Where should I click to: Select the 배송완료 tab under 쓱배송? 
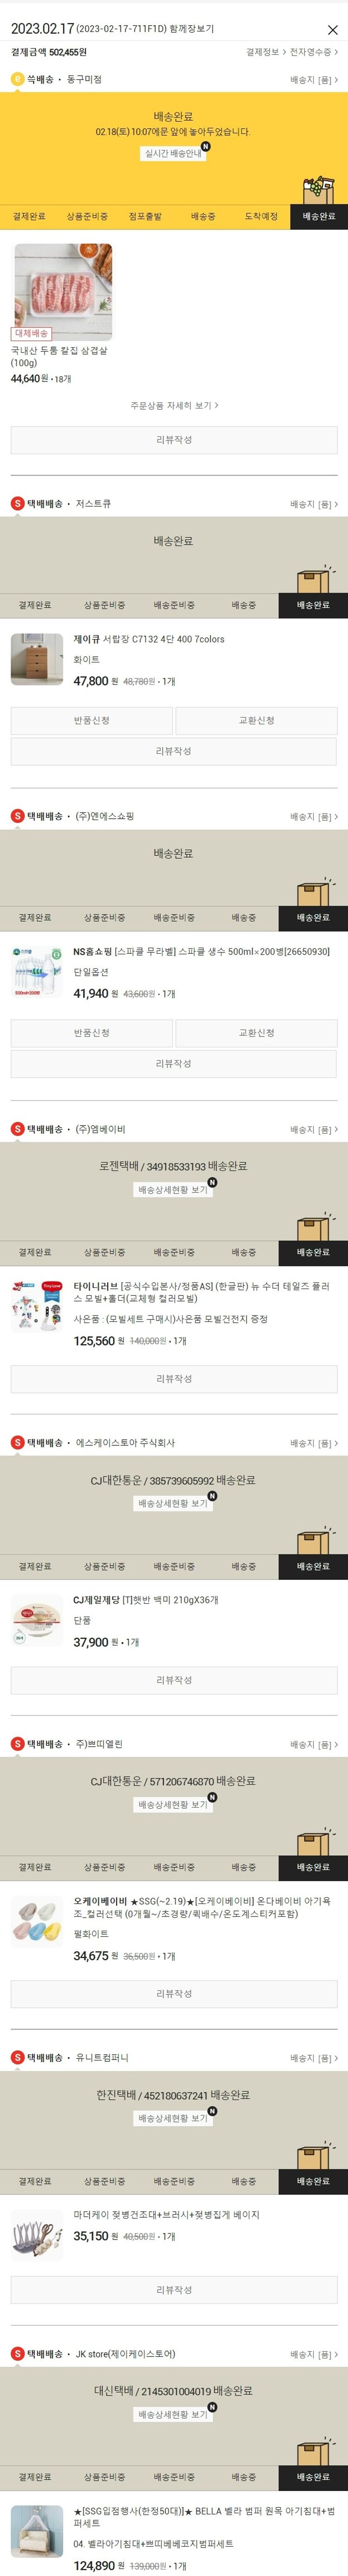319,216
